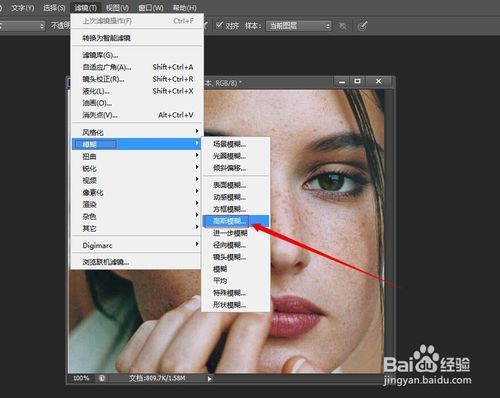The width and height of the screenshot is (500, 398).
Task: Open the 消失点(V)... filter
Action: [x=136, y=115]
